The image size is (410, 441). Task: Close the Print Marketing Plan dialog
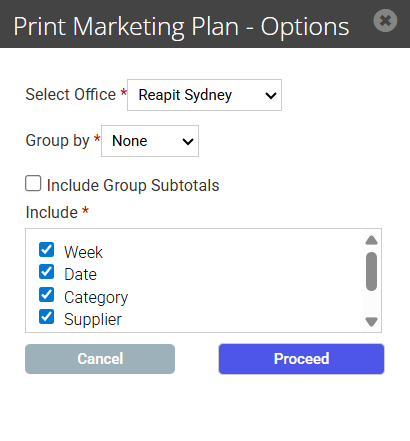tap(385, 21)
